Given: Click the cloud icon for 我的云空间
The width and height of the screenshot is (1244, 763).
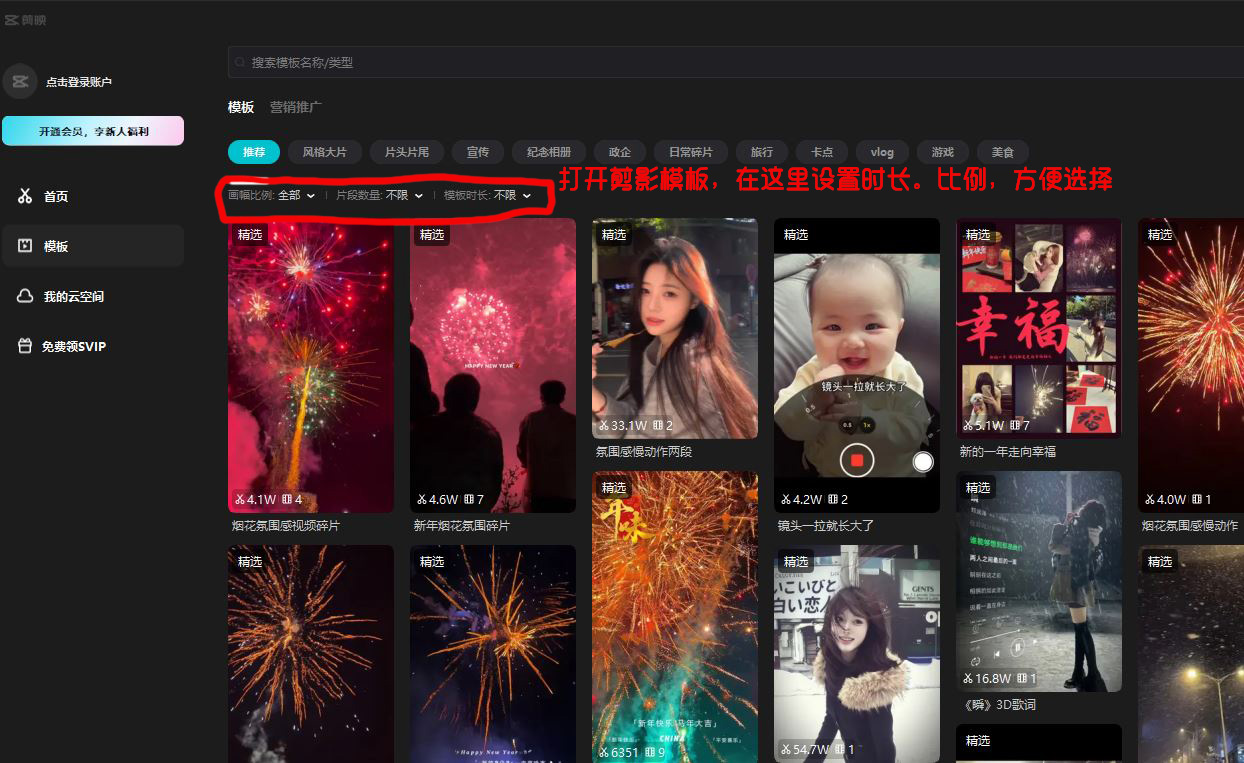Looking at the screenshot, I should point(25,296).
